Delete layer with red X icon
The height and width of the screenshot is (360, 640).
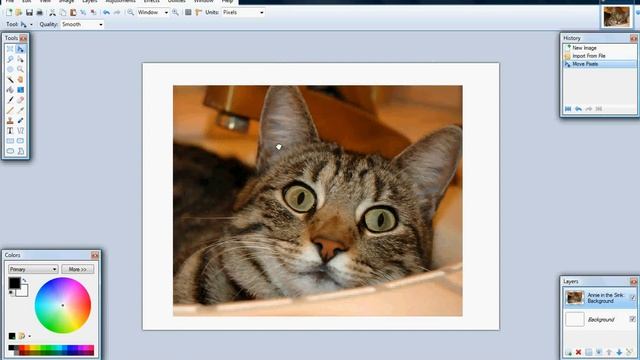tap(578, 352)
